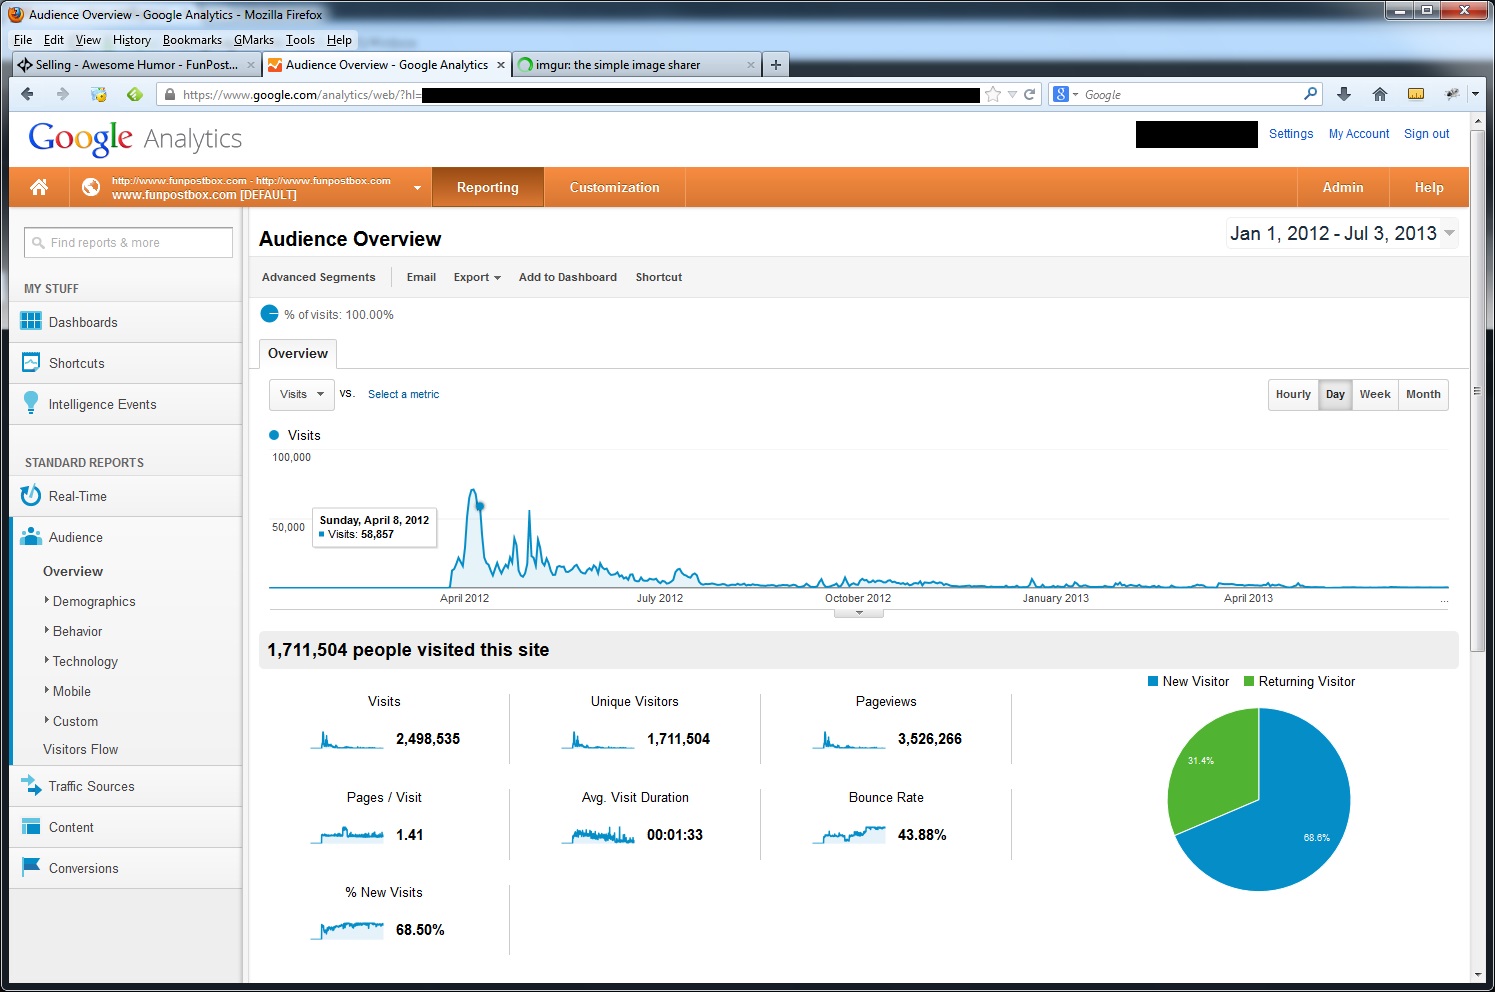The height and width of the screenshot is (992, 1495).
Task: Switch to the imgur browser tab
Action: coord(636,65)
